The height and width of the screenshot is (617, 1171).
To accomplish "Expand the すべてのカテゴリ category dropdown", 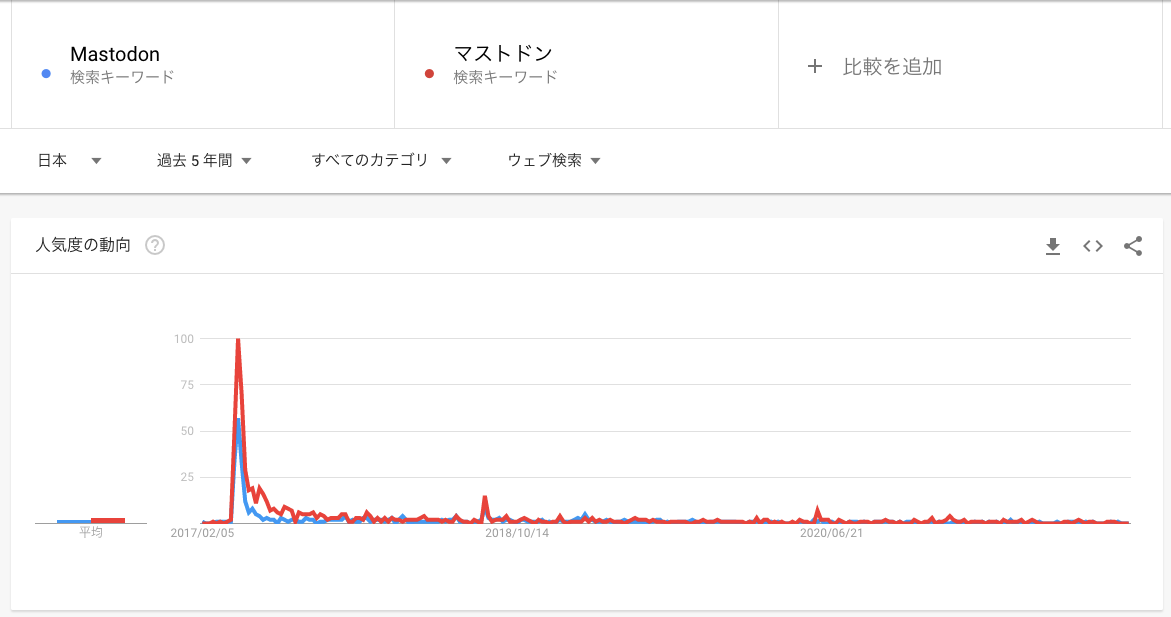I will (x=381, y=160).
